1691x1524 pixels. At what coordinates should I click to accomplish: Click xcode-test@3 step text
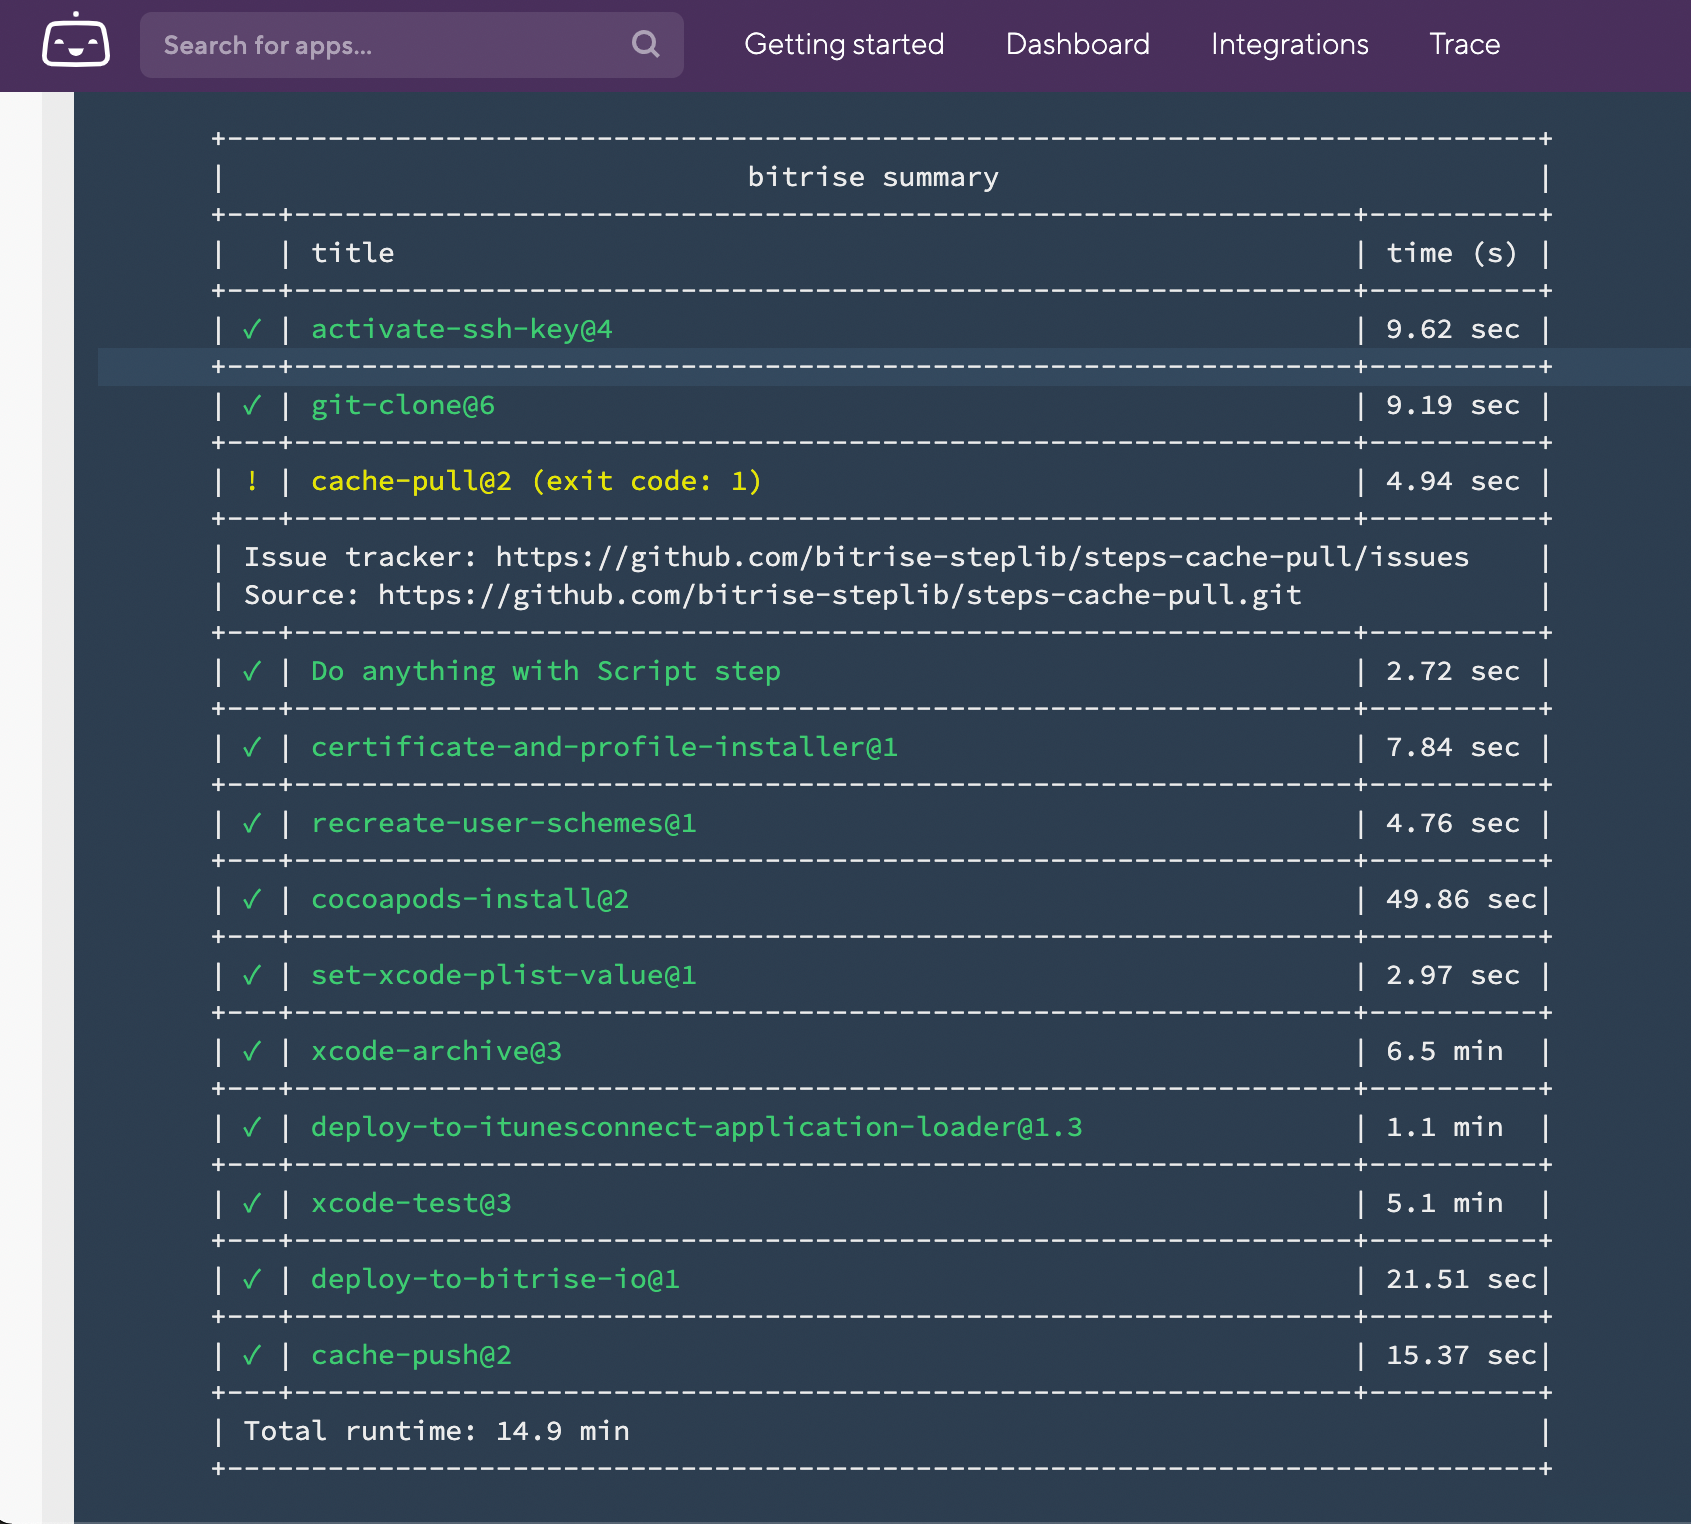[x=411, y=1203]
